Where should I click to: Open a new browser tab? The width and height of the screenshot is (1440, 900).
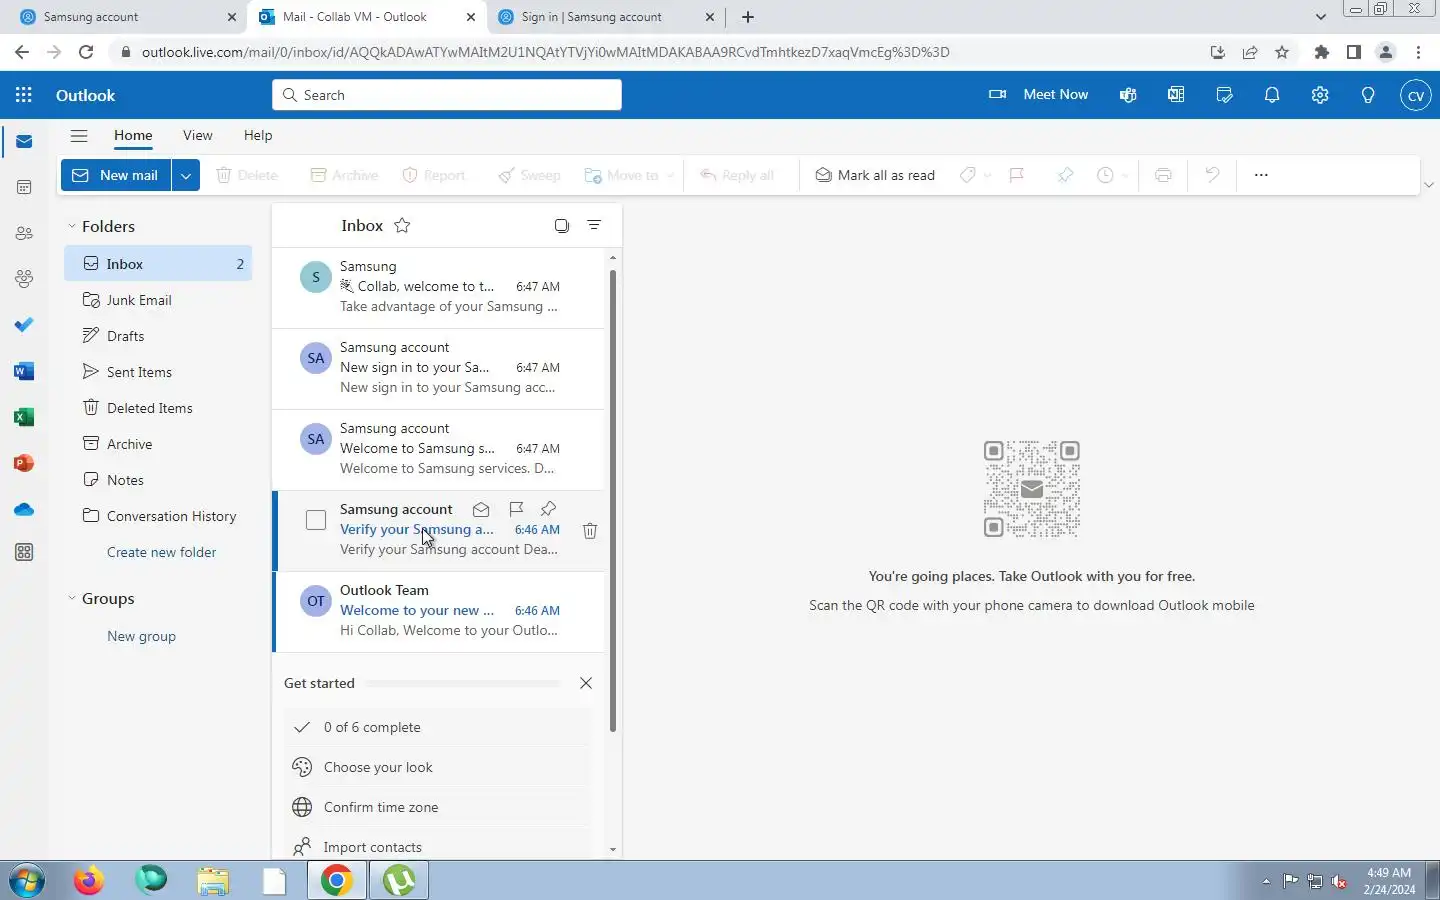(748, 17)
